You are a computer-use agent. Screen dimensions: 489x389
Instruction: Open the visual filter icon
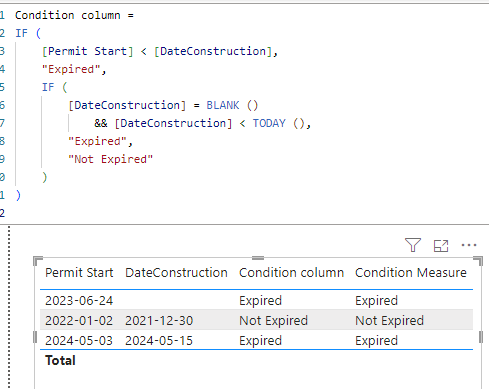tap(413, 245)
